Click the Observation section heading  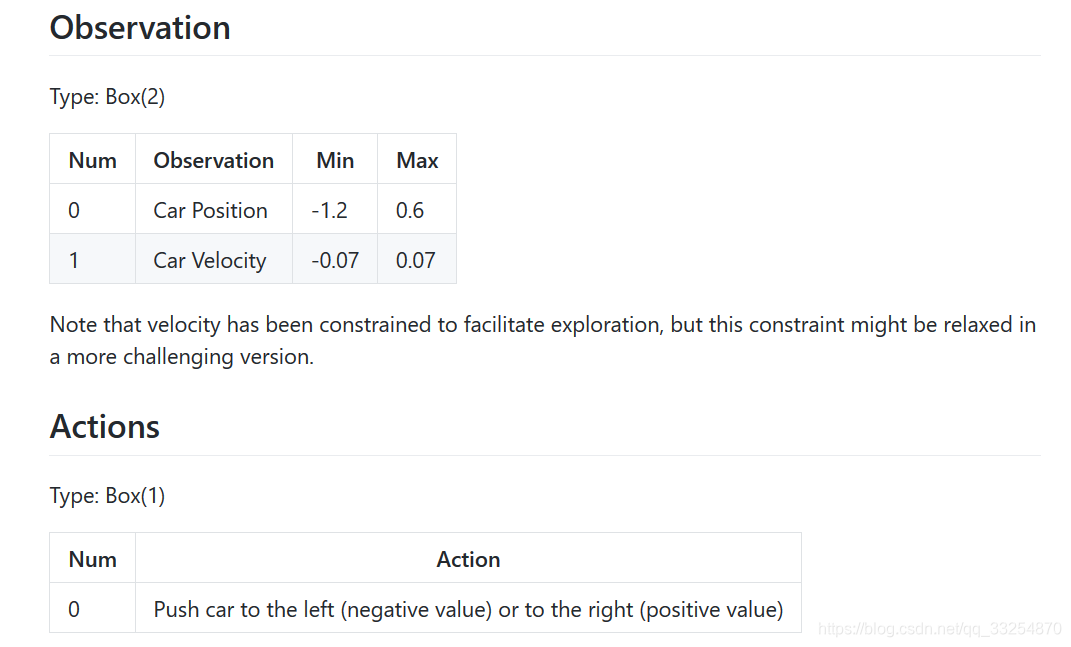(x=140, y=28)
